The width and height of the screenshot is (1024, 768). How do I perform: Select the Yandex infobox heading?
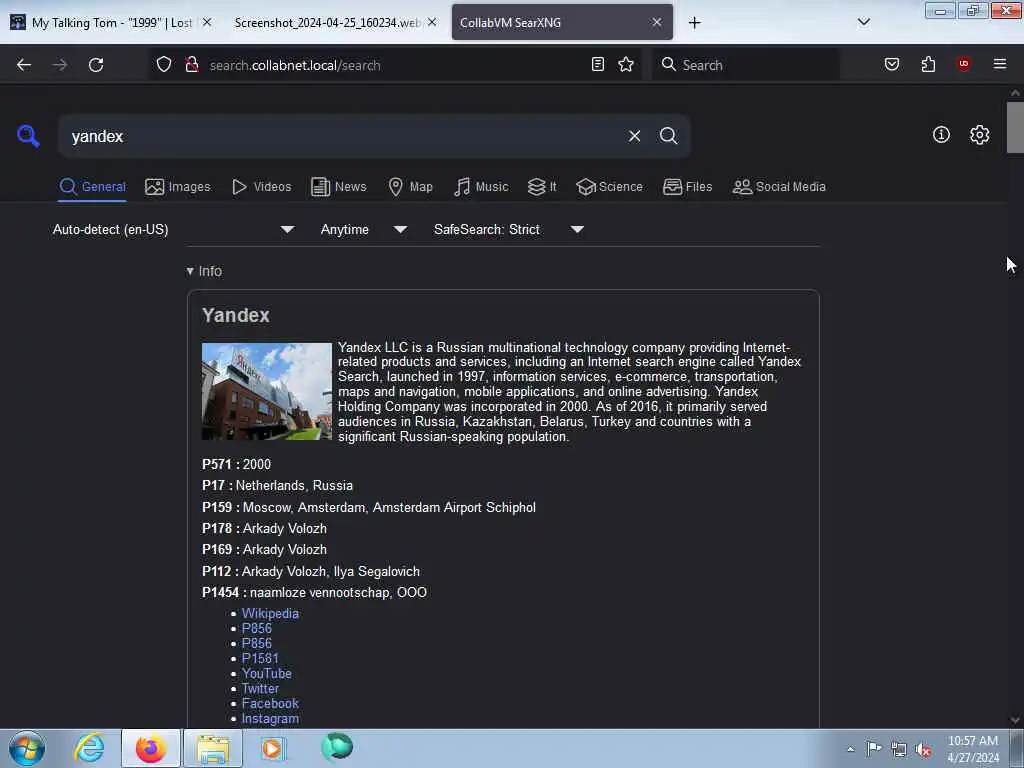[236, 315]
